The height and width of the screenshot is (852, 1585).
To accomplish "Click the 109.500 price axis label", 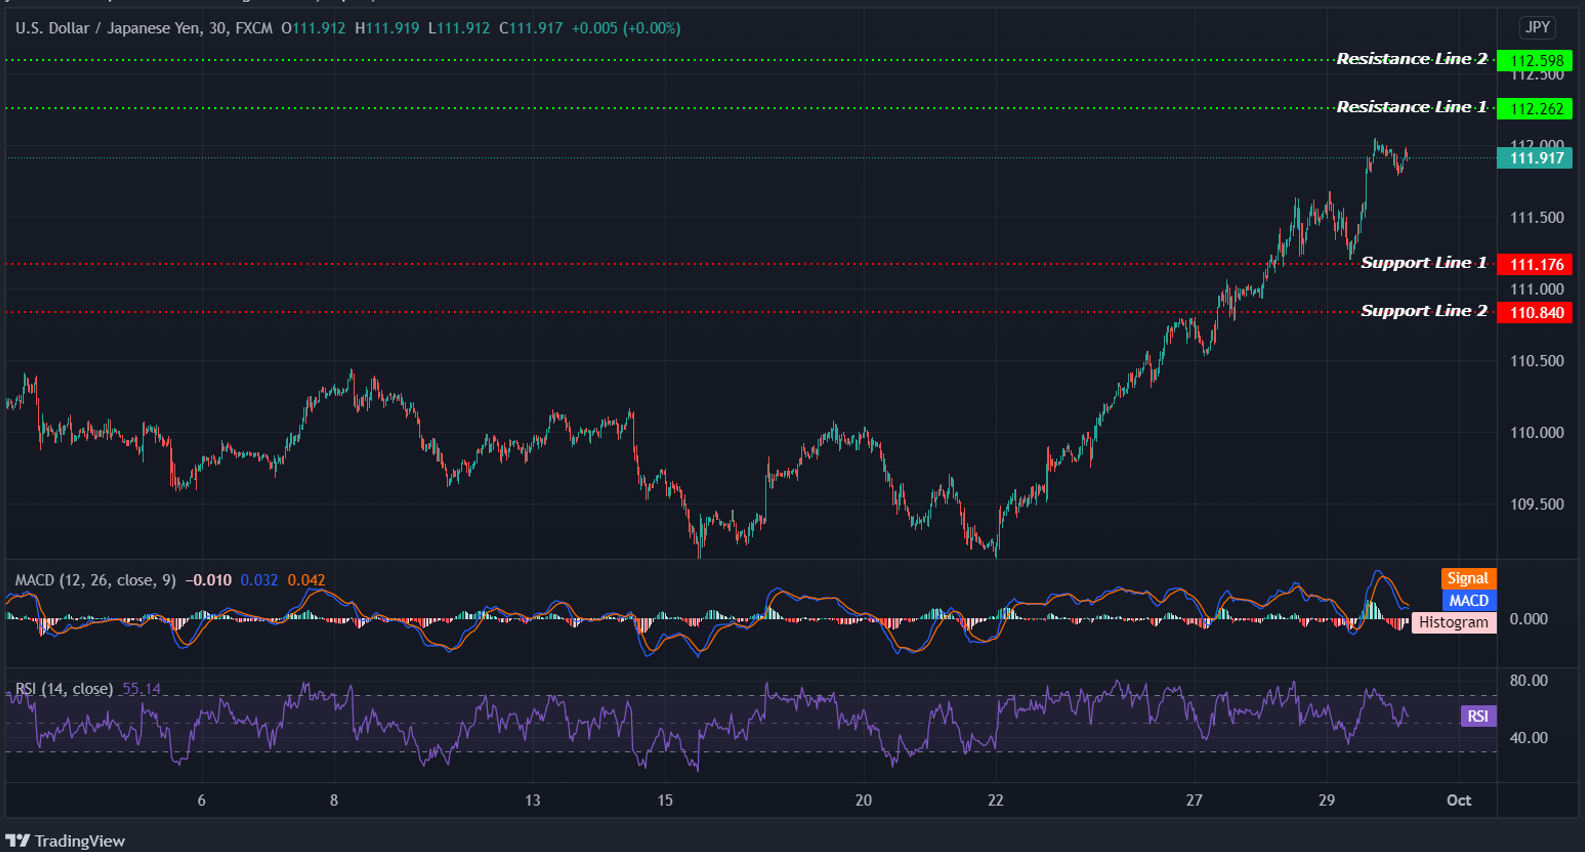I will coord(1537,505).
